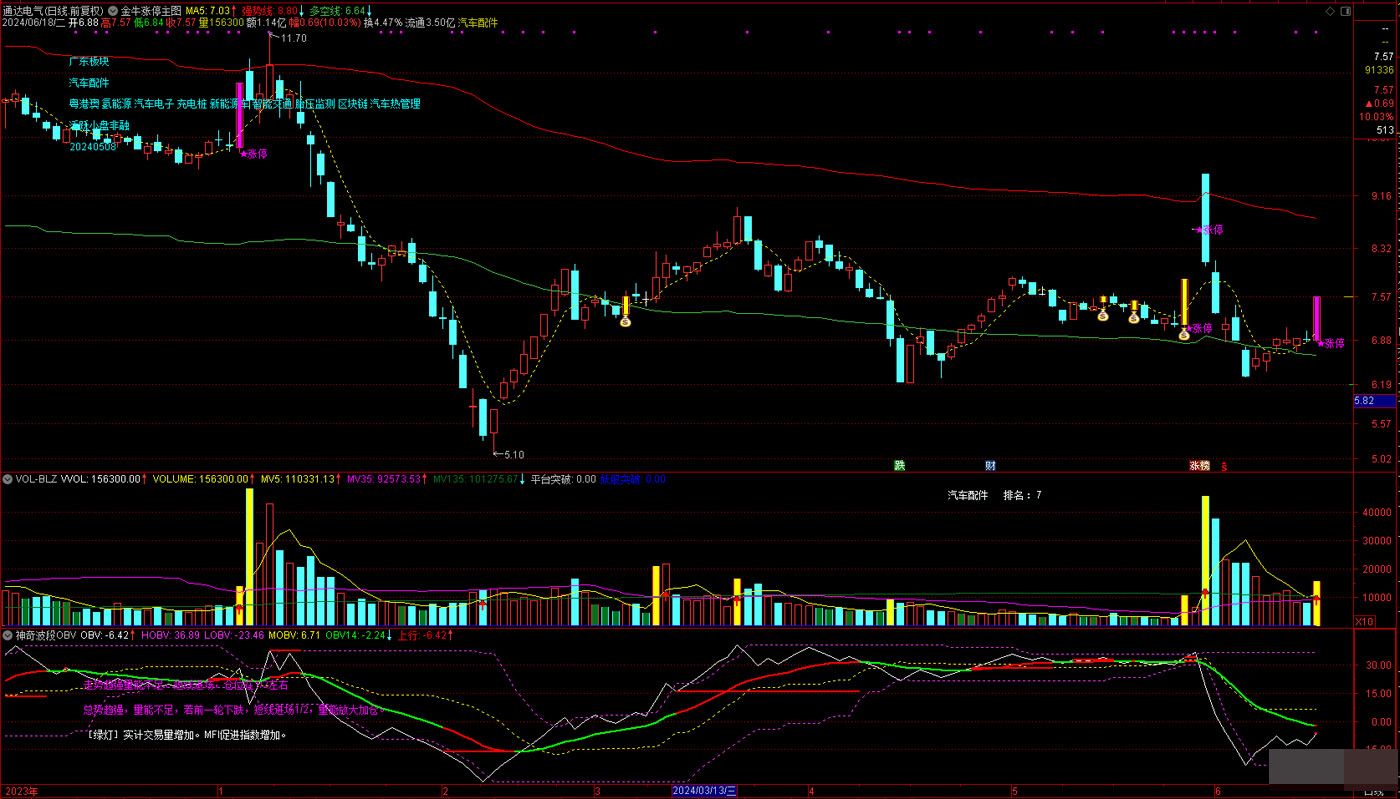Click the 8.32 price axis label
The width and height of the screenshot is (1400, 799).
click(x=1384, y=248)
